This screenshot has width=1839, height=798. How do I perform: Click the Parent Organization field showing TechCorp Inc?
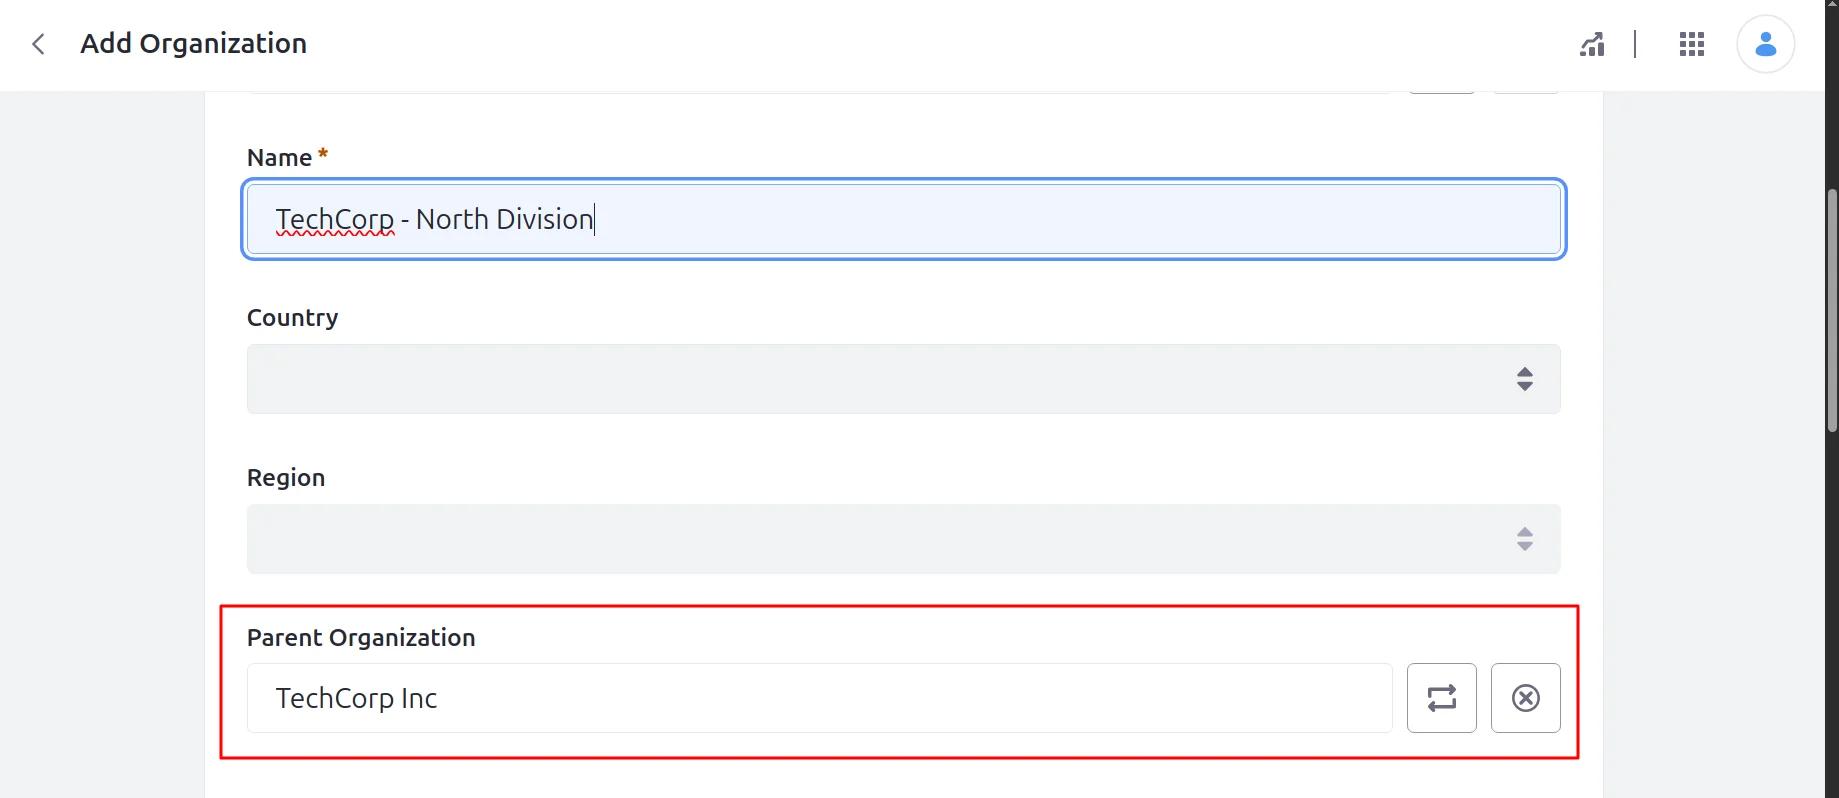820,698
